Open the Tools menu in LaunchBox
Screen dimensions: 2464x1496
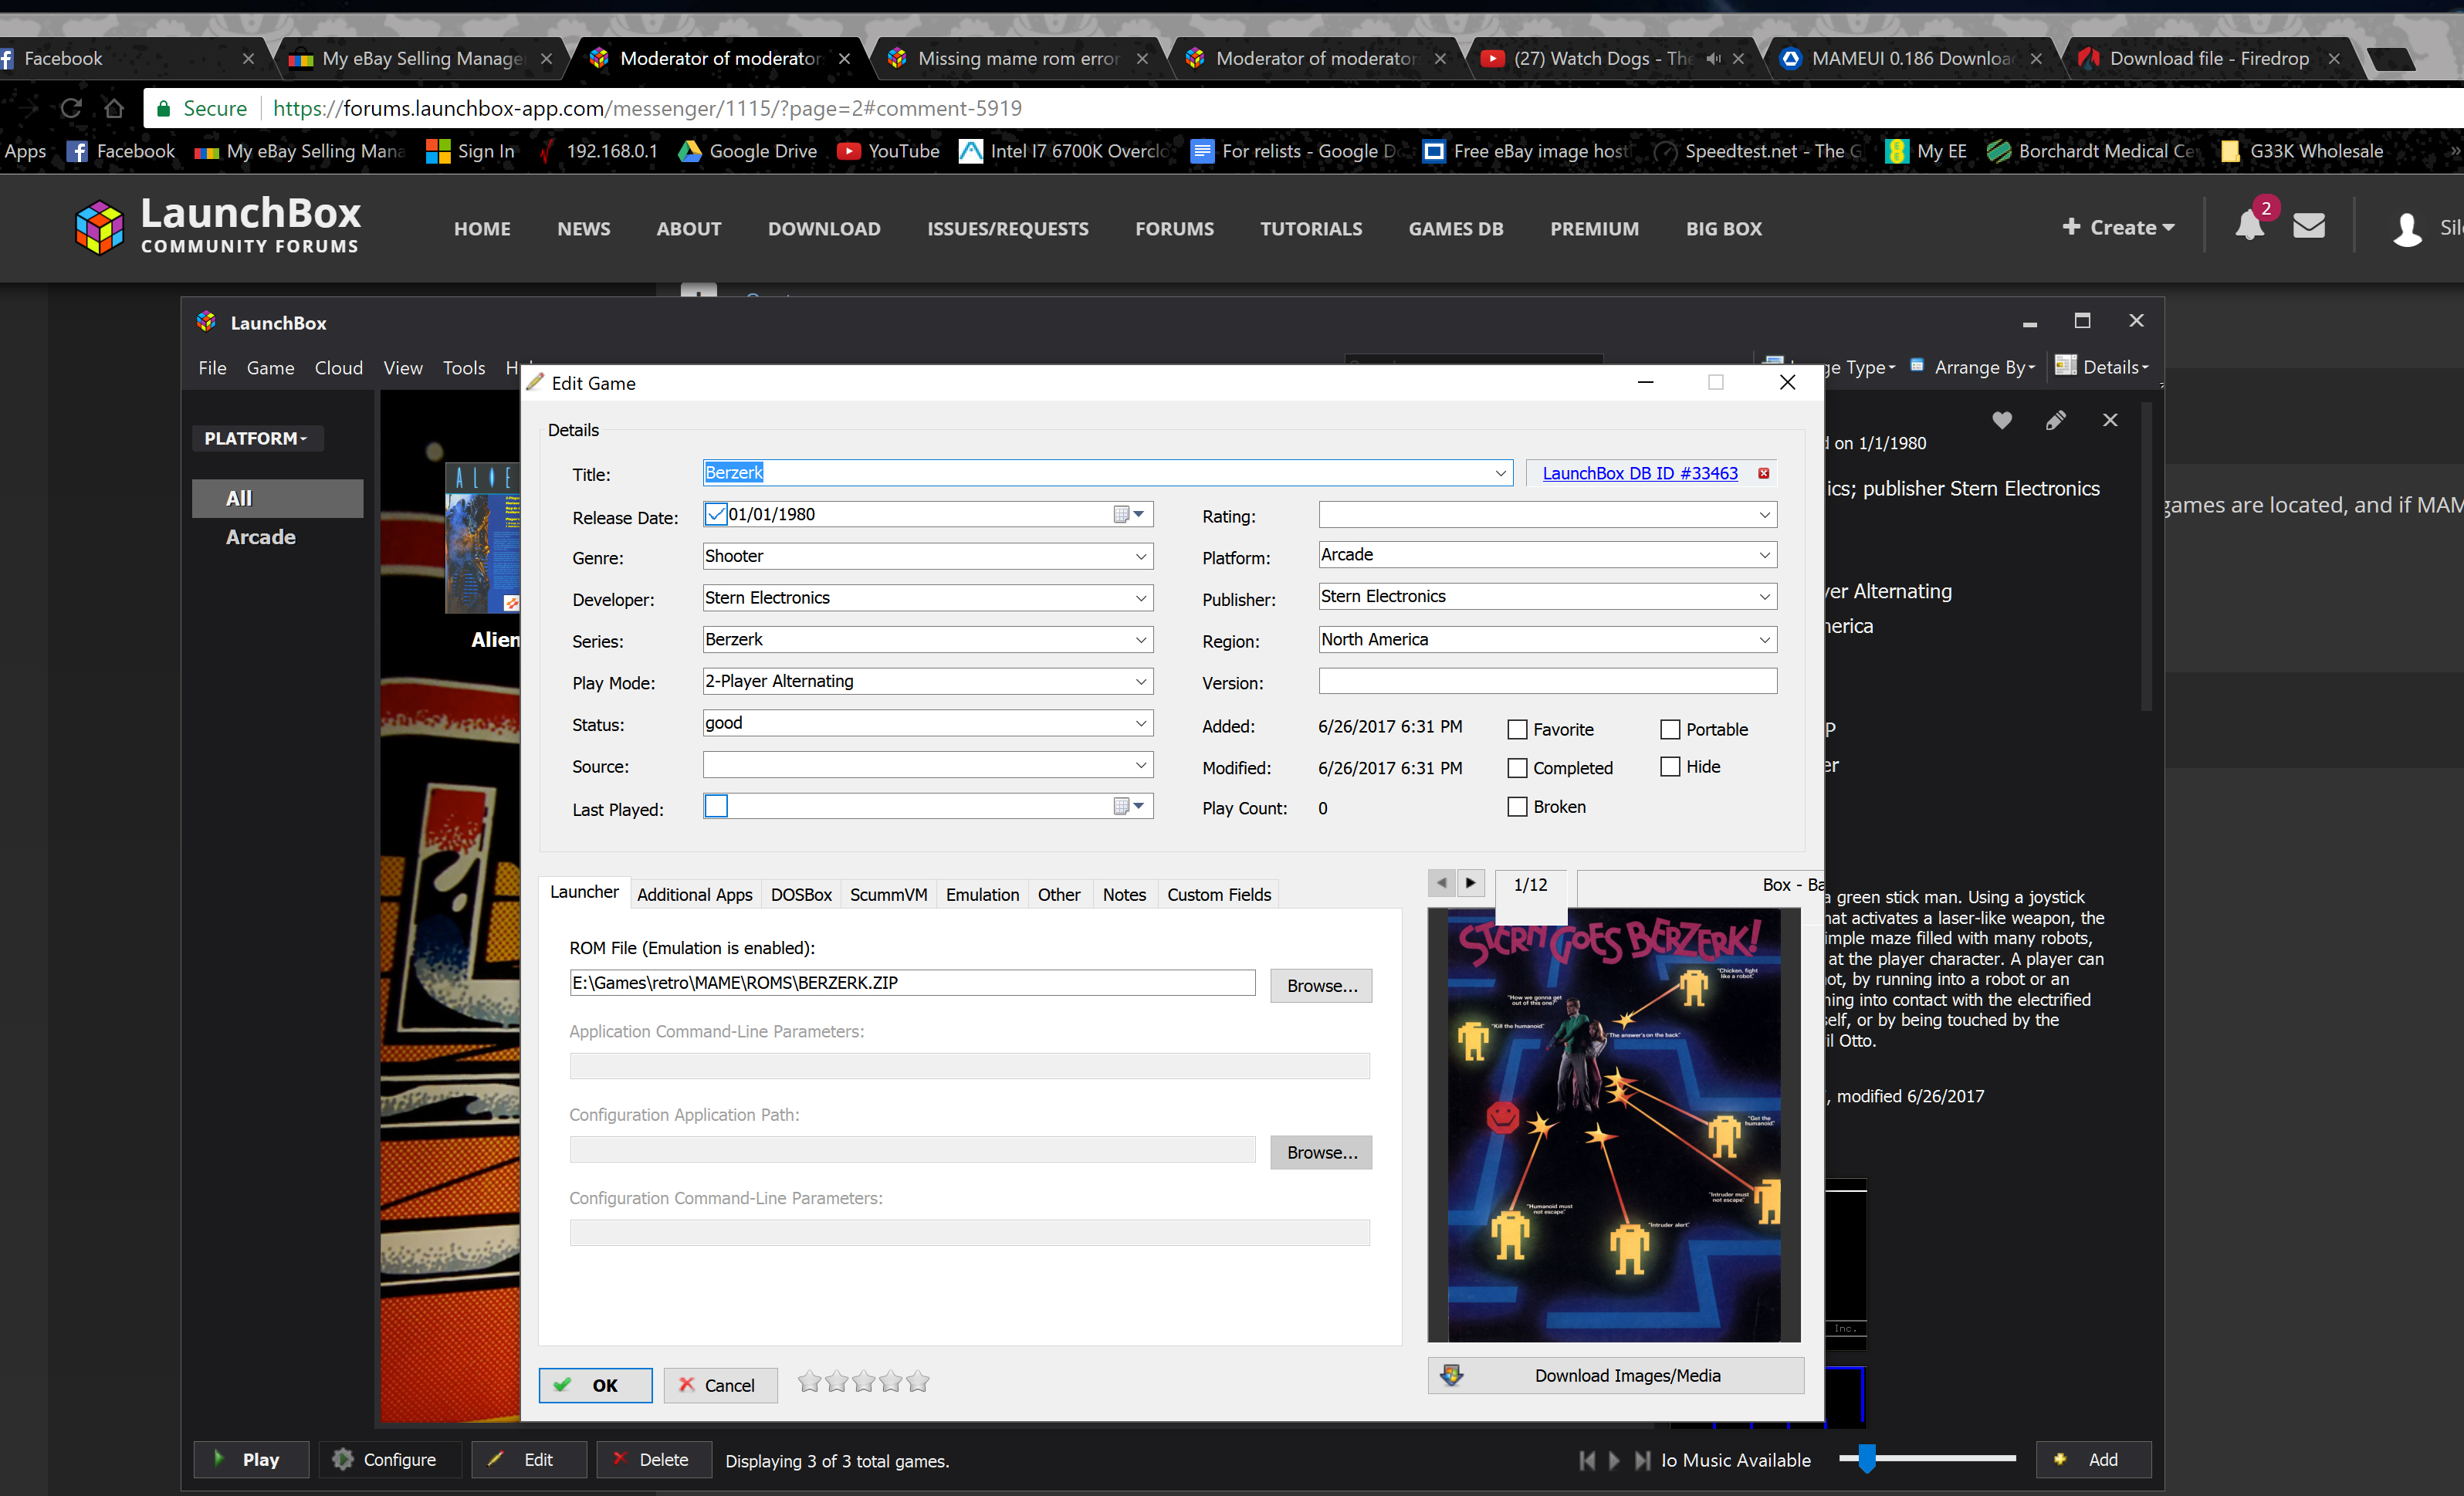coord(464,368)
